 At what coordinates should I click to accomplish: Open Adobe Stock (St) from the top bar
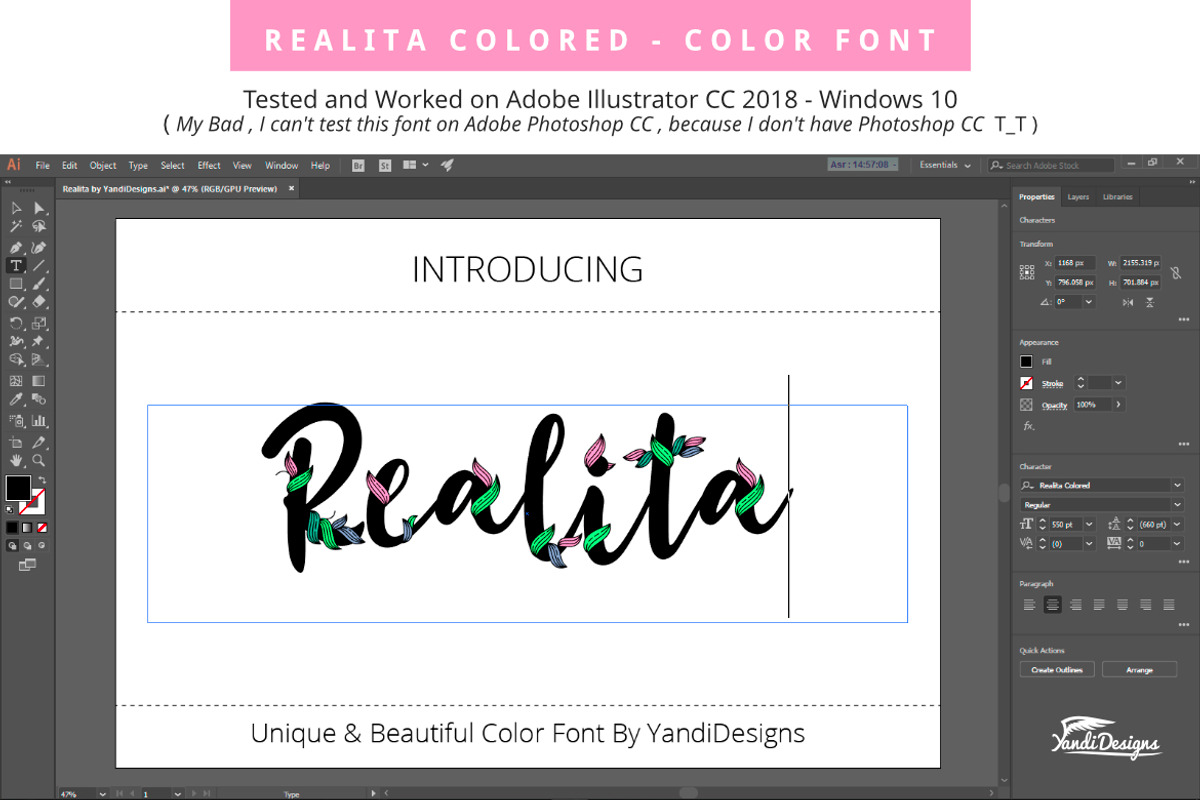tap(385, 165)
